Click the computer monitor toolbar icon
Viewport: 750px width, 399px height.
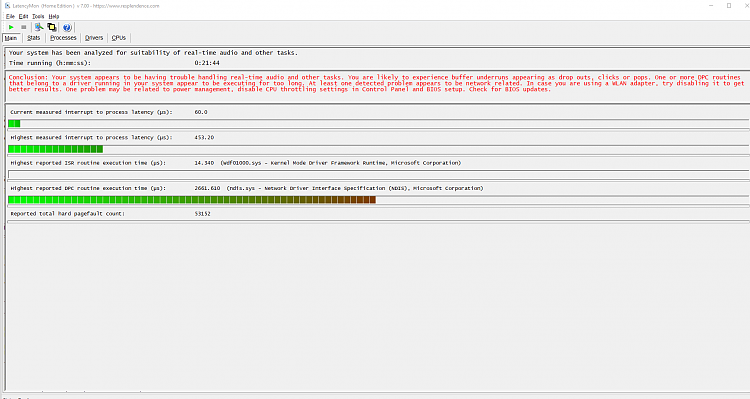point(39,27)
